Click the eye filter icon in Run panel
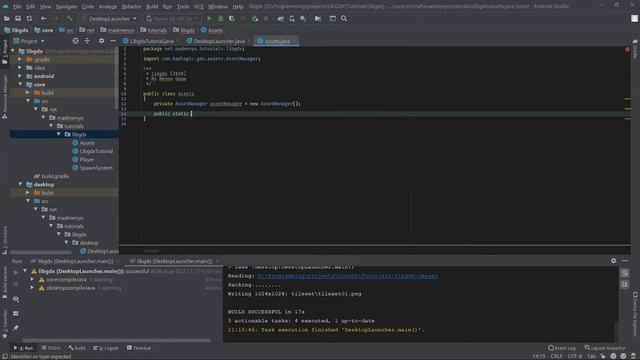Viewport: 640px width, 360px height. coord(16,299)
